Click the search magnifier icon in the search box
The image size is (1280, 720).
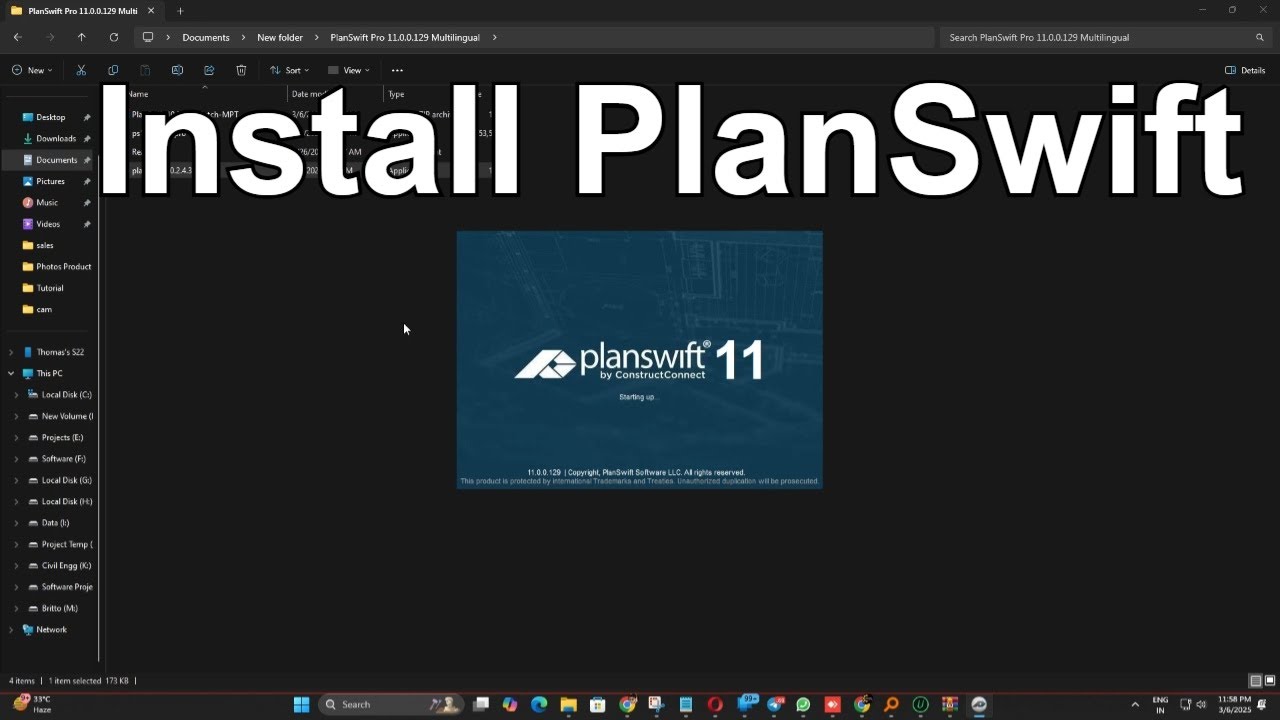tap(1260, 37)
